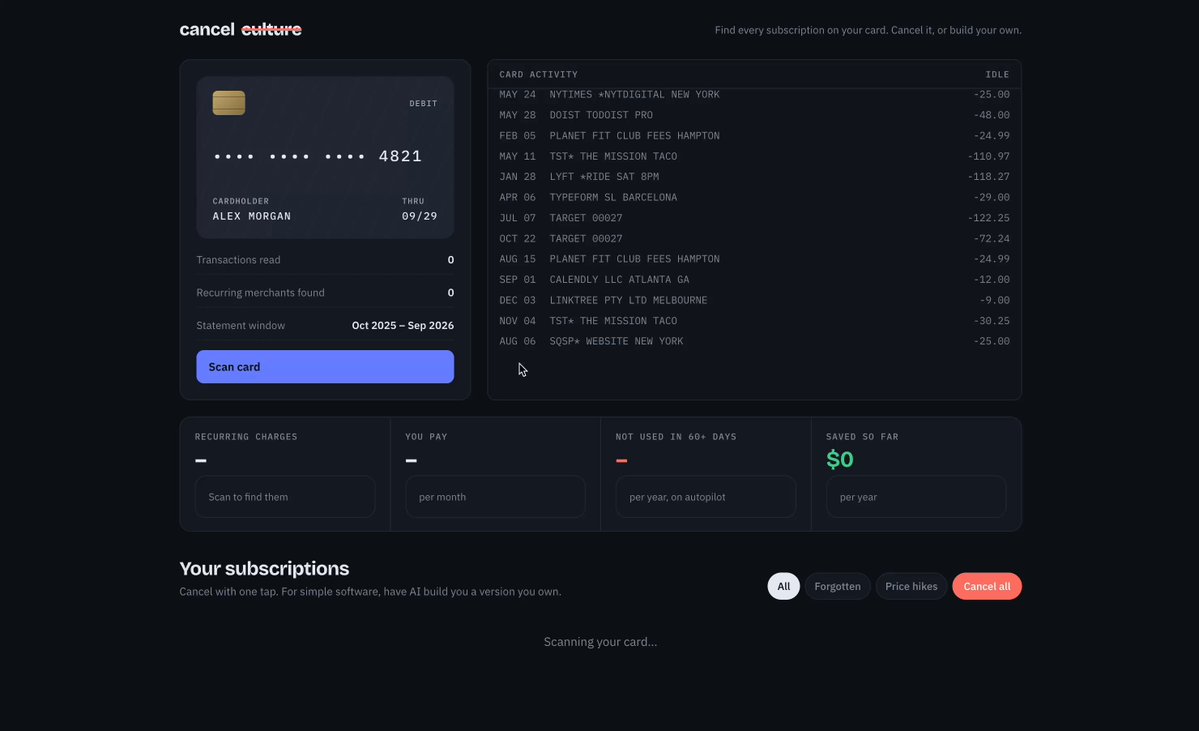Click the OCT 22 TARGET 00027 row

coord(754,239)
